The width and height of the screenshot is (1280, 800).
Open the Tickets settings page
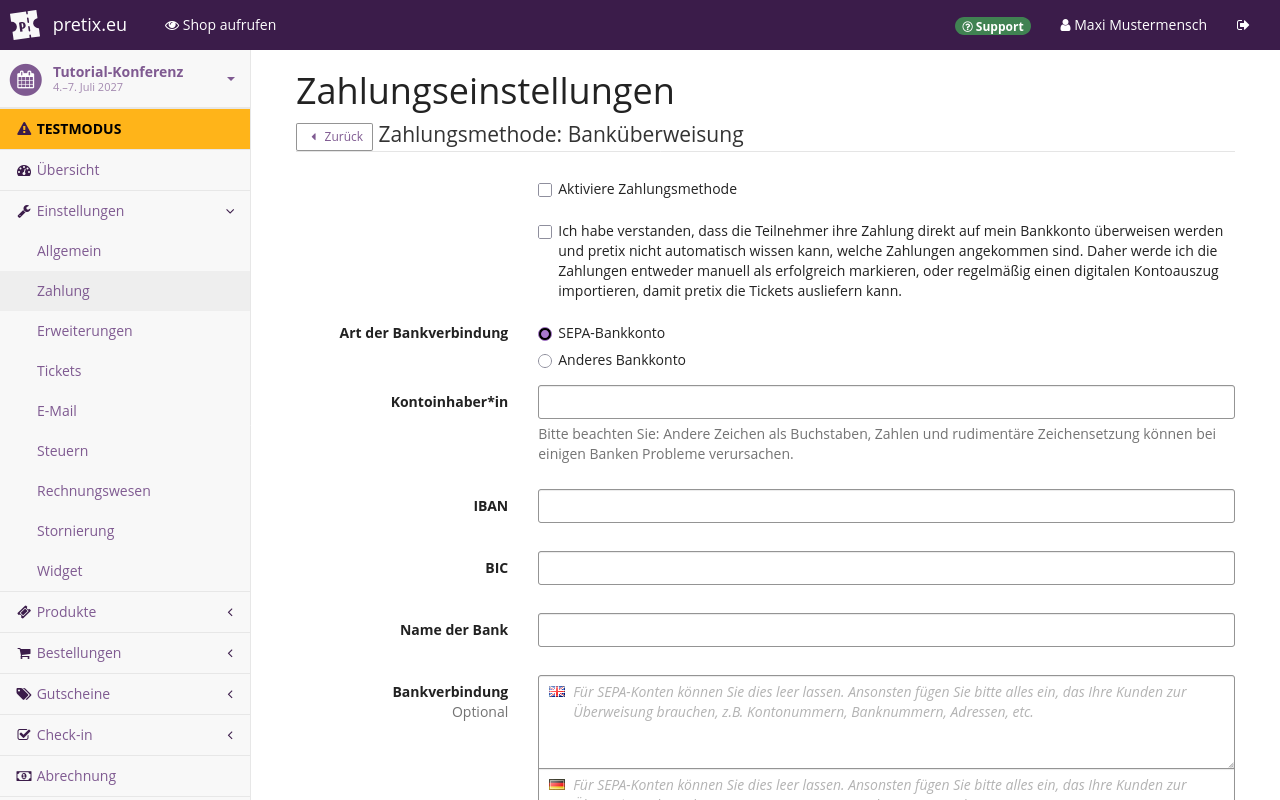125,371
